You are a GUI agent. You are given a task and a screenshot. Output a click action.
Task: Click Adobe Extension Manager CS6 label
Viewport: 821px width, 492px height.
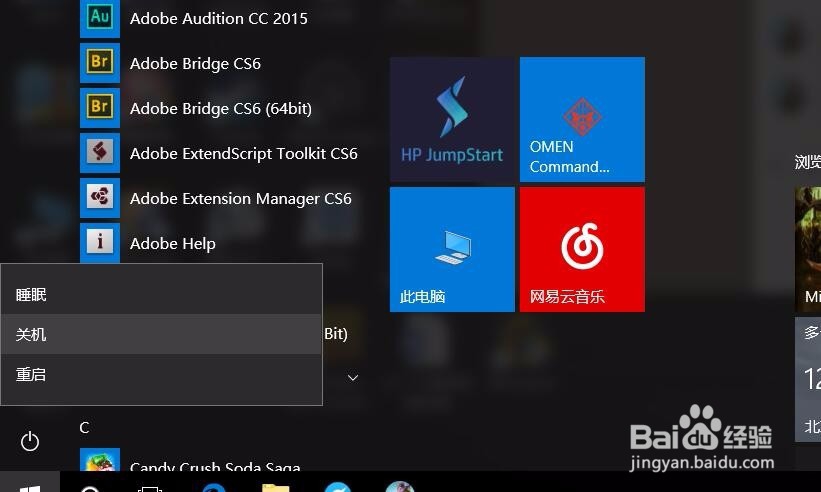click(241, 199)
